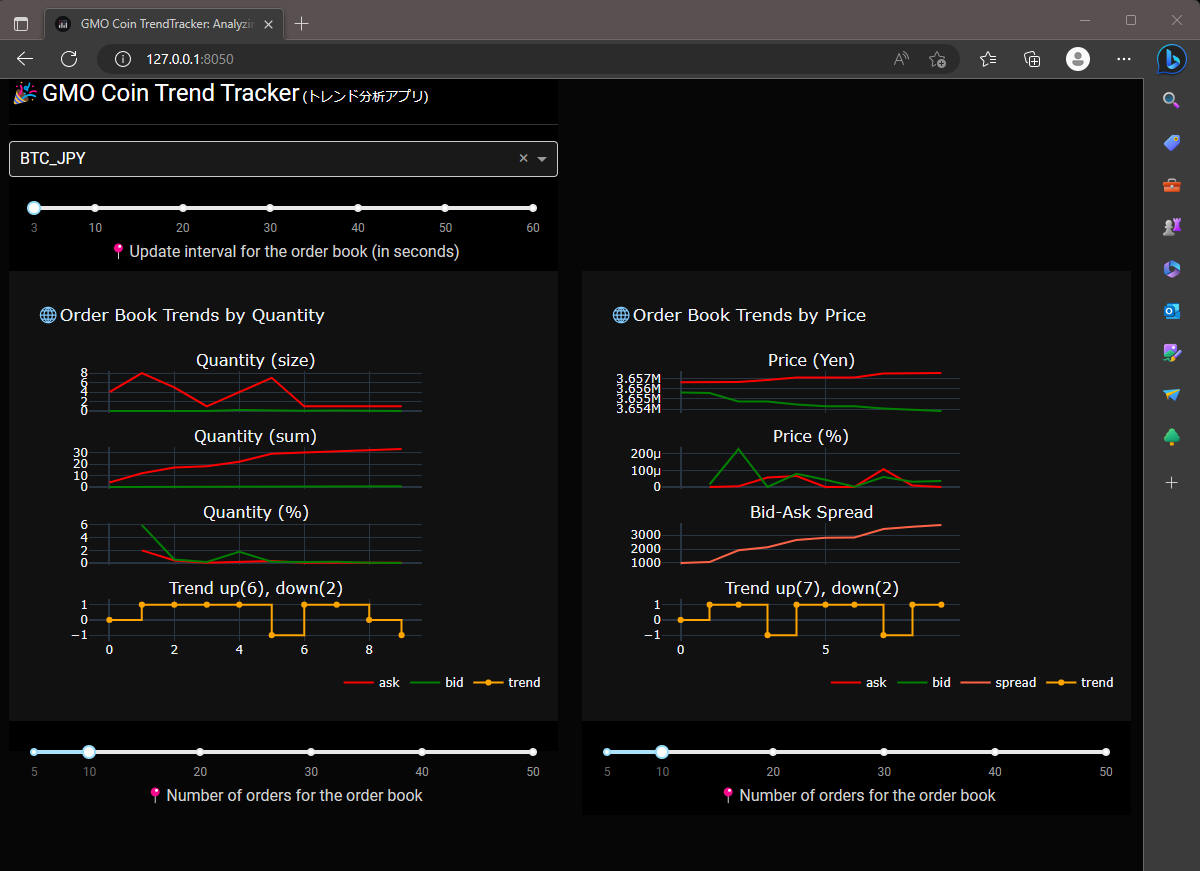Image resolution: width=1200 pixels, height=871 pixels.
Task: Open the sidebar Outlook icon
Action: tap(1172, 311)
